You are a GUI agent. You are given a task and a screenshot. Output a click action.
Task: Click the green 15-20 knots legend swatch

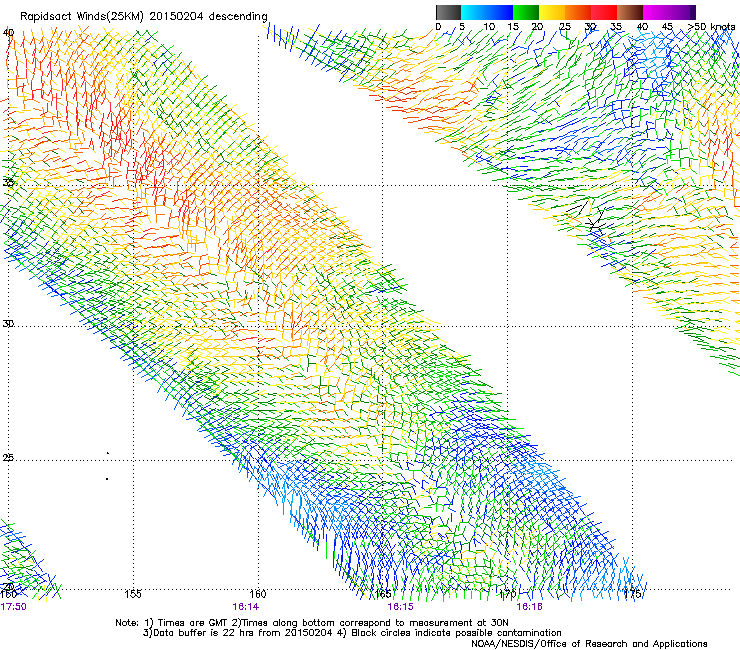(x=526, y=12)
